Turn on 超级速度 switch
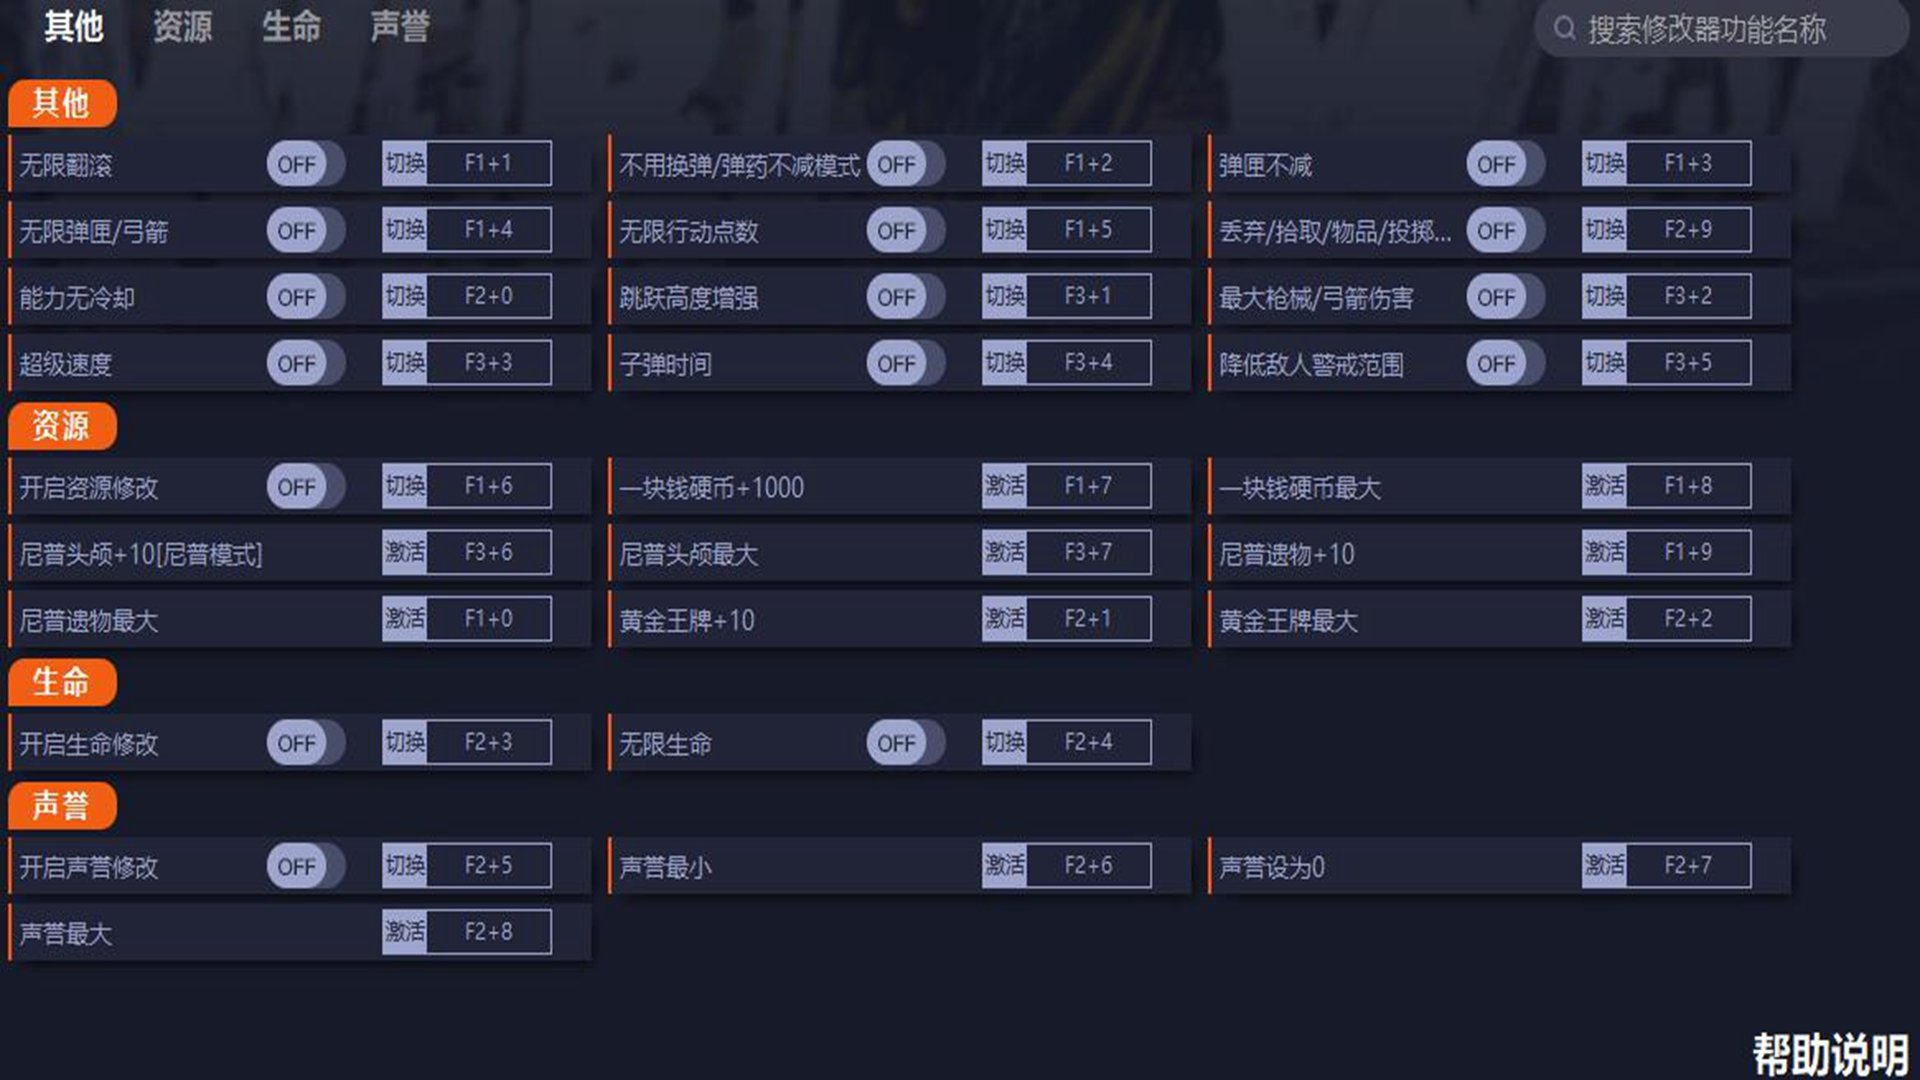The width and height of the screenshot is (1920, 1080). click(305, 363)
